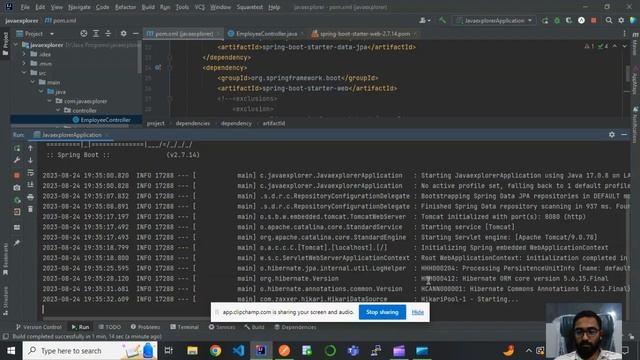This screenshot has width=640, height=360.
Task: Open Run panel settings gear
Action: (611, 134)
